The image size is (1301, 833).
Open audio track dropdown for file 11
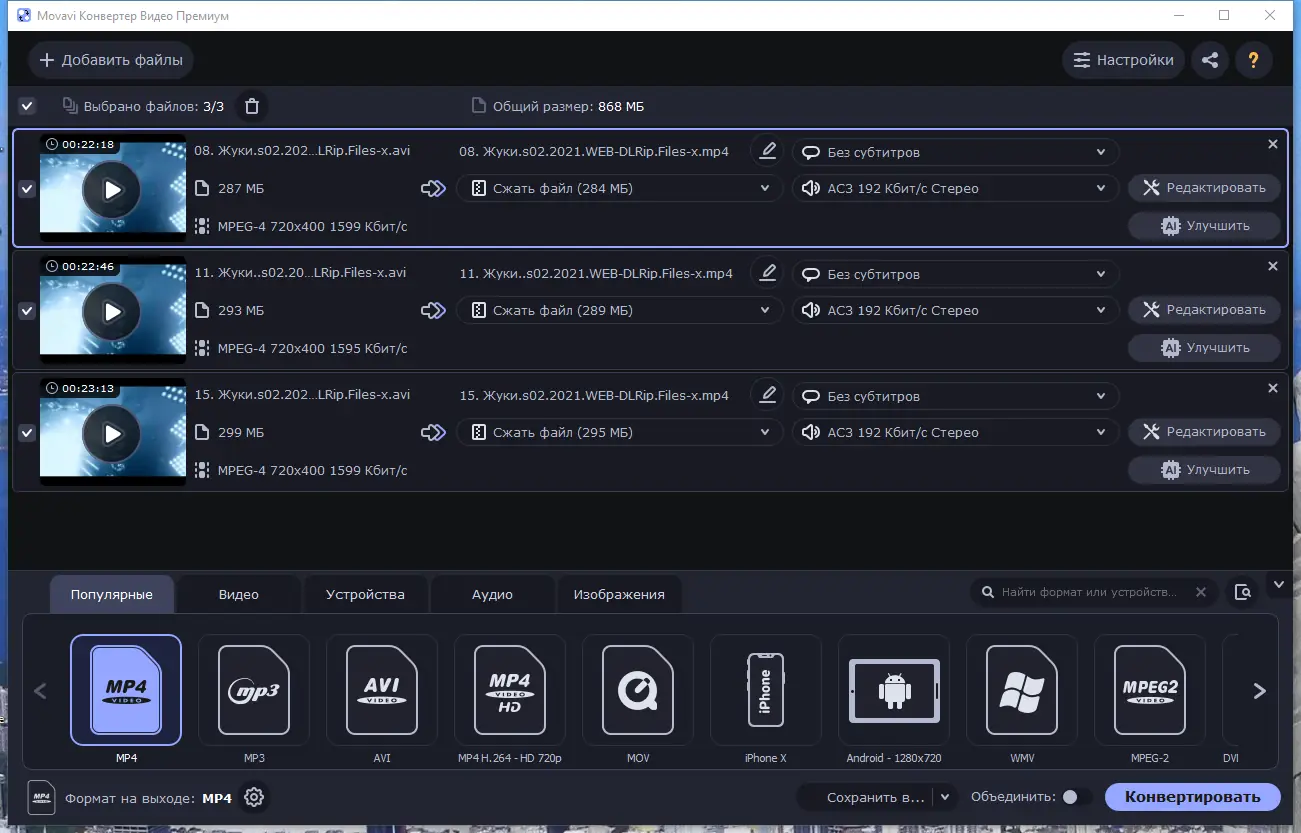(955, 310)
